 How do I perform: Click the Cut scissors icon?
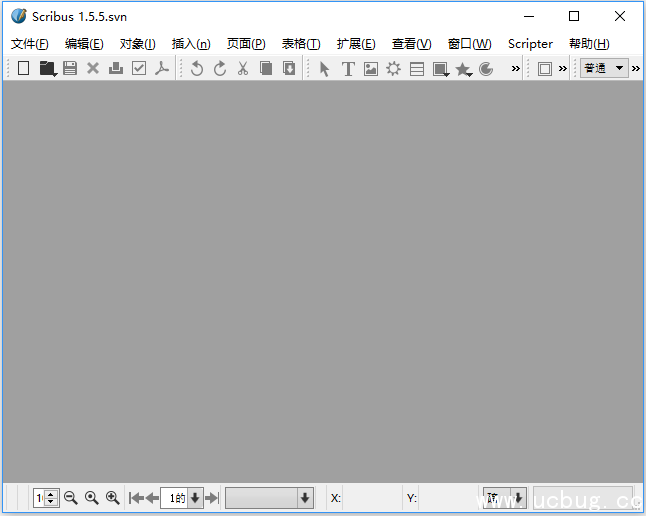[243, 68]
